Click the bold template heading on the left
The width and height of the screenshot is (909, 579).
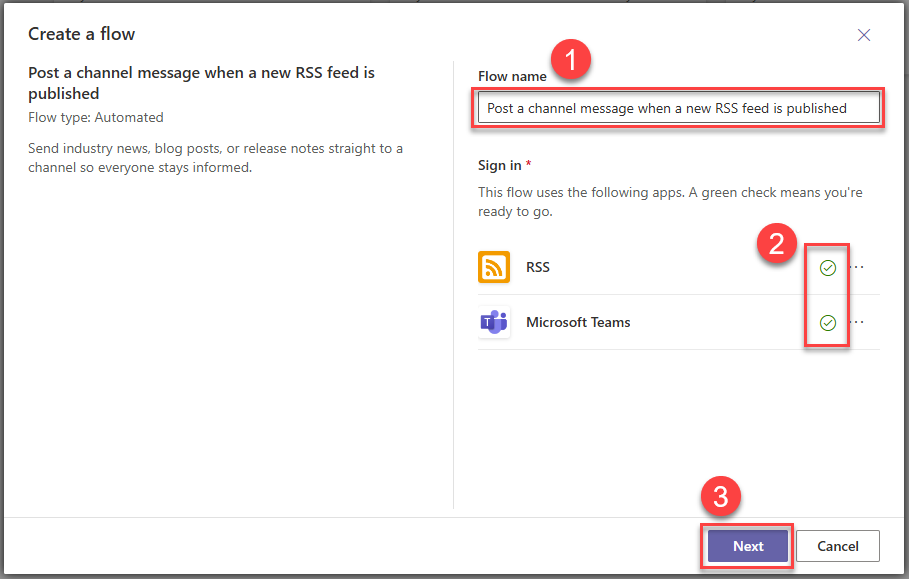[200, 83]
